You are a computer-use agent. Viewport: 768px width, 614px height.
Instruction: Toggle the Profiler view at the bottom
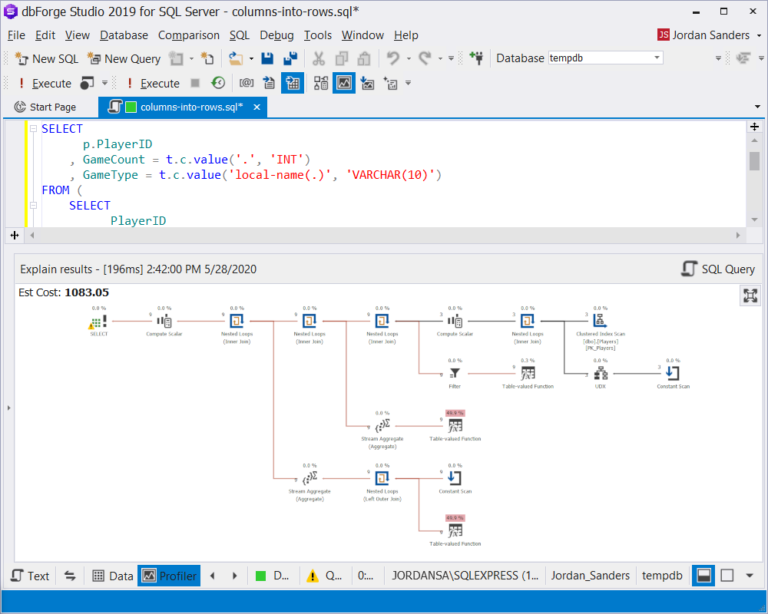click(169, 576)
